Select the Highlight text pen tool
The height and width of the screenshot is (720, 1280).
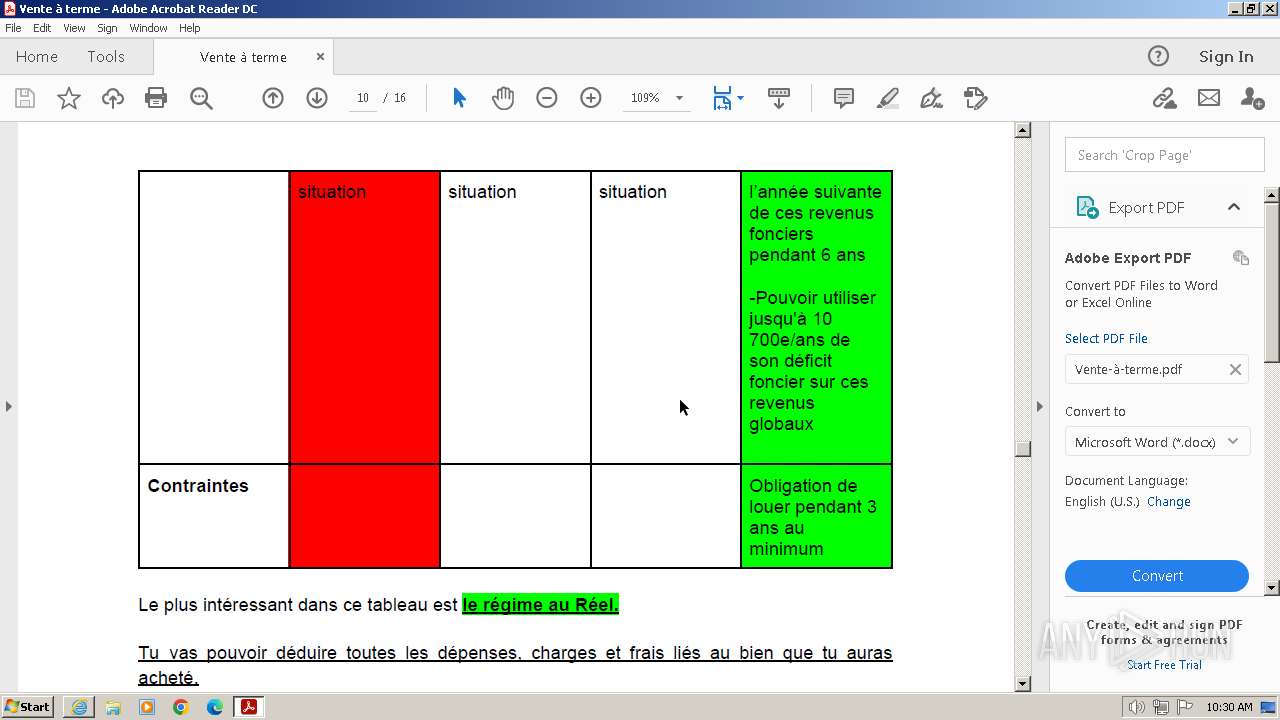[888, 98]
